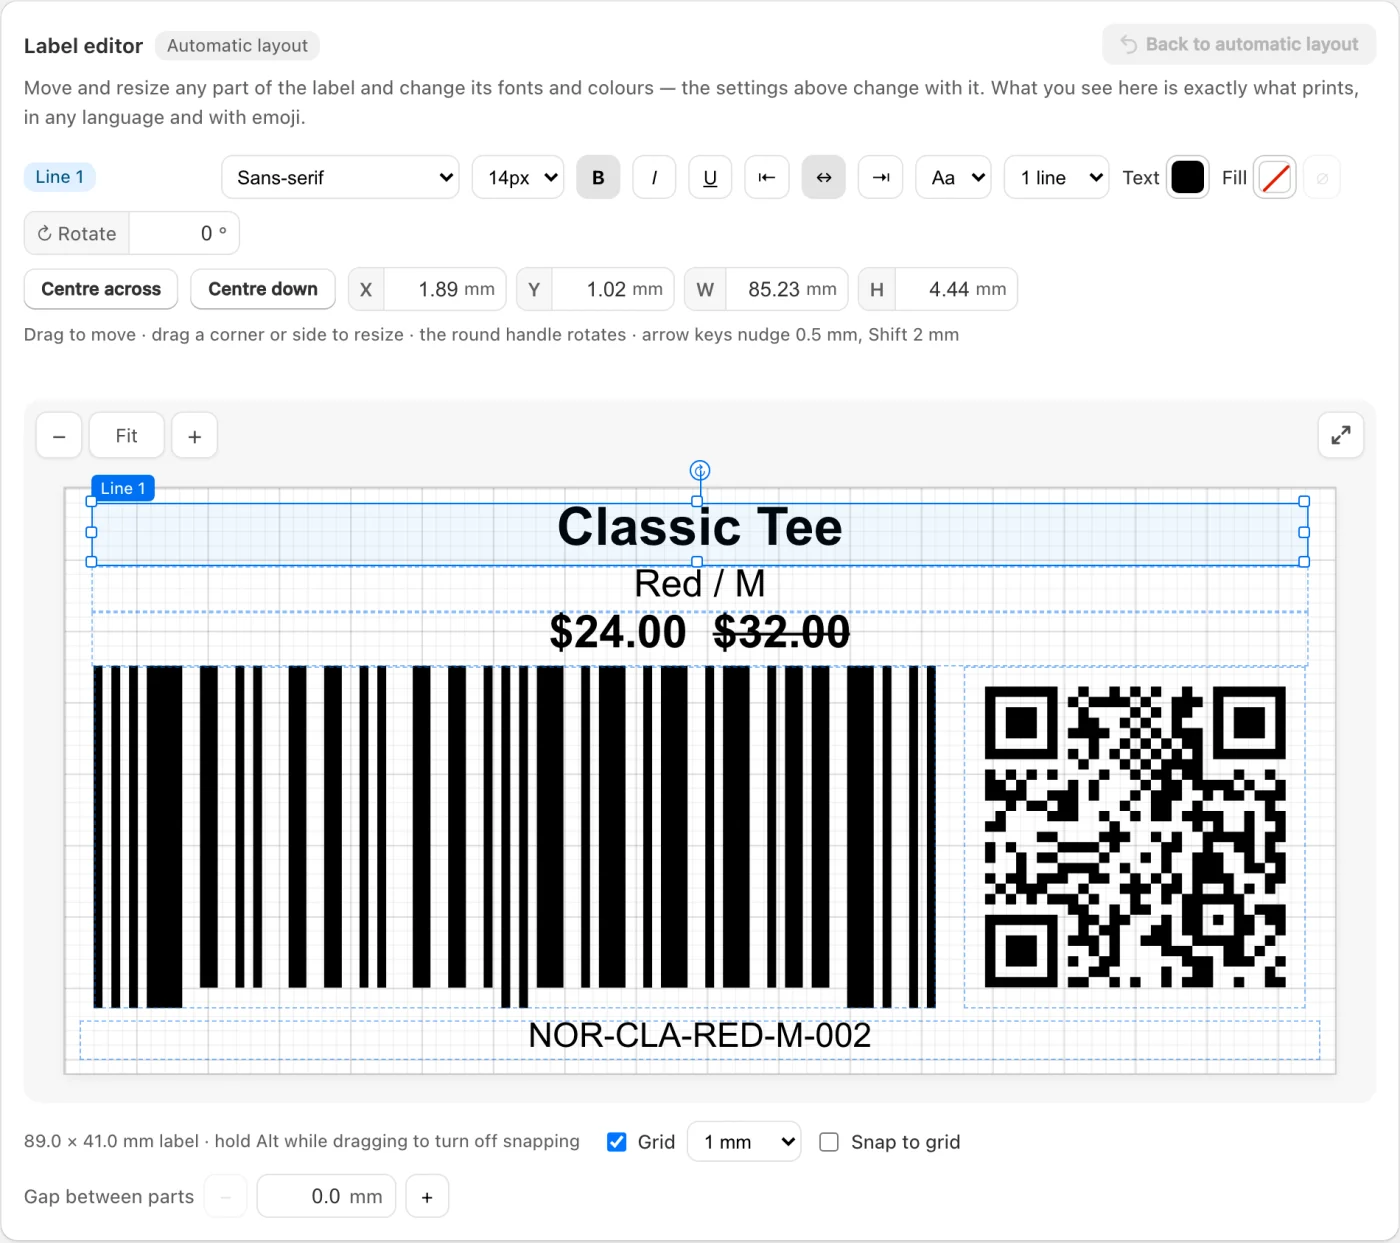Select the Line 1 chip
This screenshot has width=1400, height=1243.
click(59, 177)
